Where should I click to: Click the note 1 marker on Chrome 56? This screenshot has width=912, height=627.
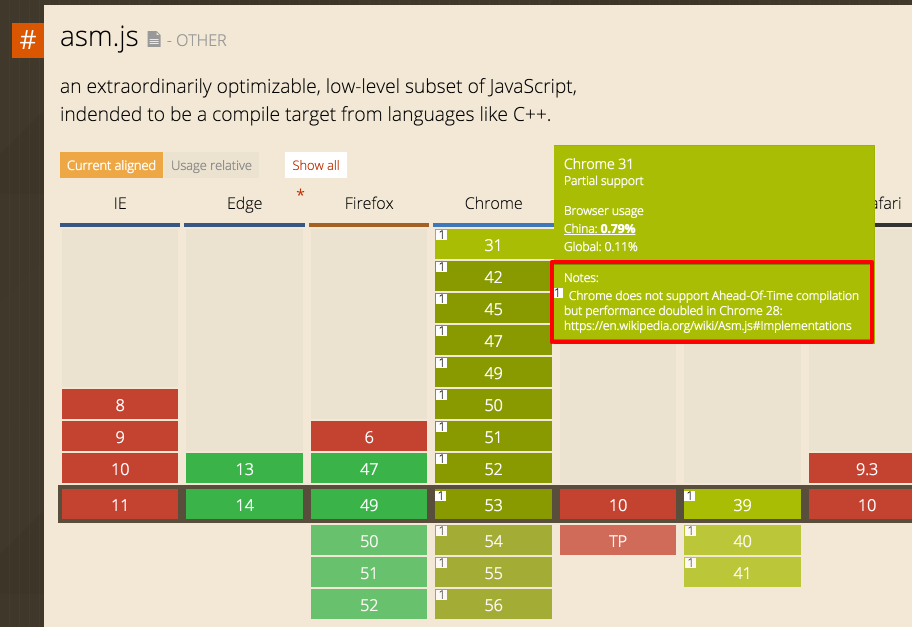(441, 595)
